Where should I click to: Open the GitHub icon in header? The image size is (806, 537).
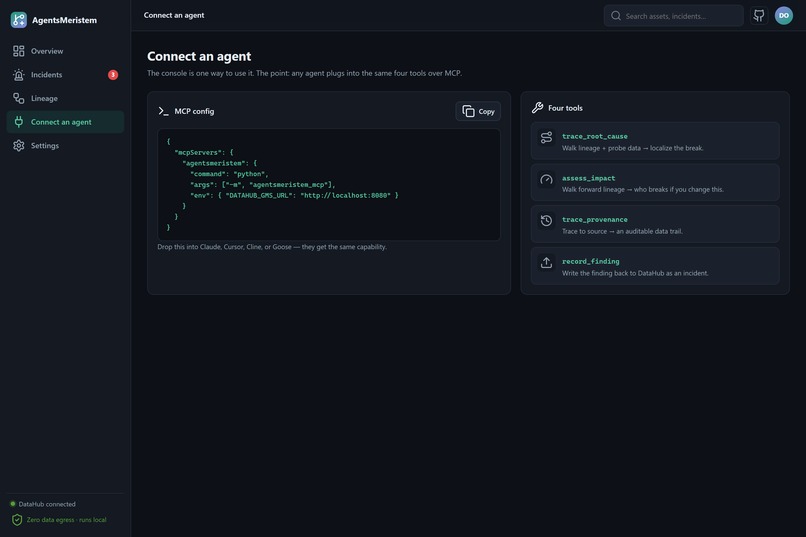[x=759, y=15]
